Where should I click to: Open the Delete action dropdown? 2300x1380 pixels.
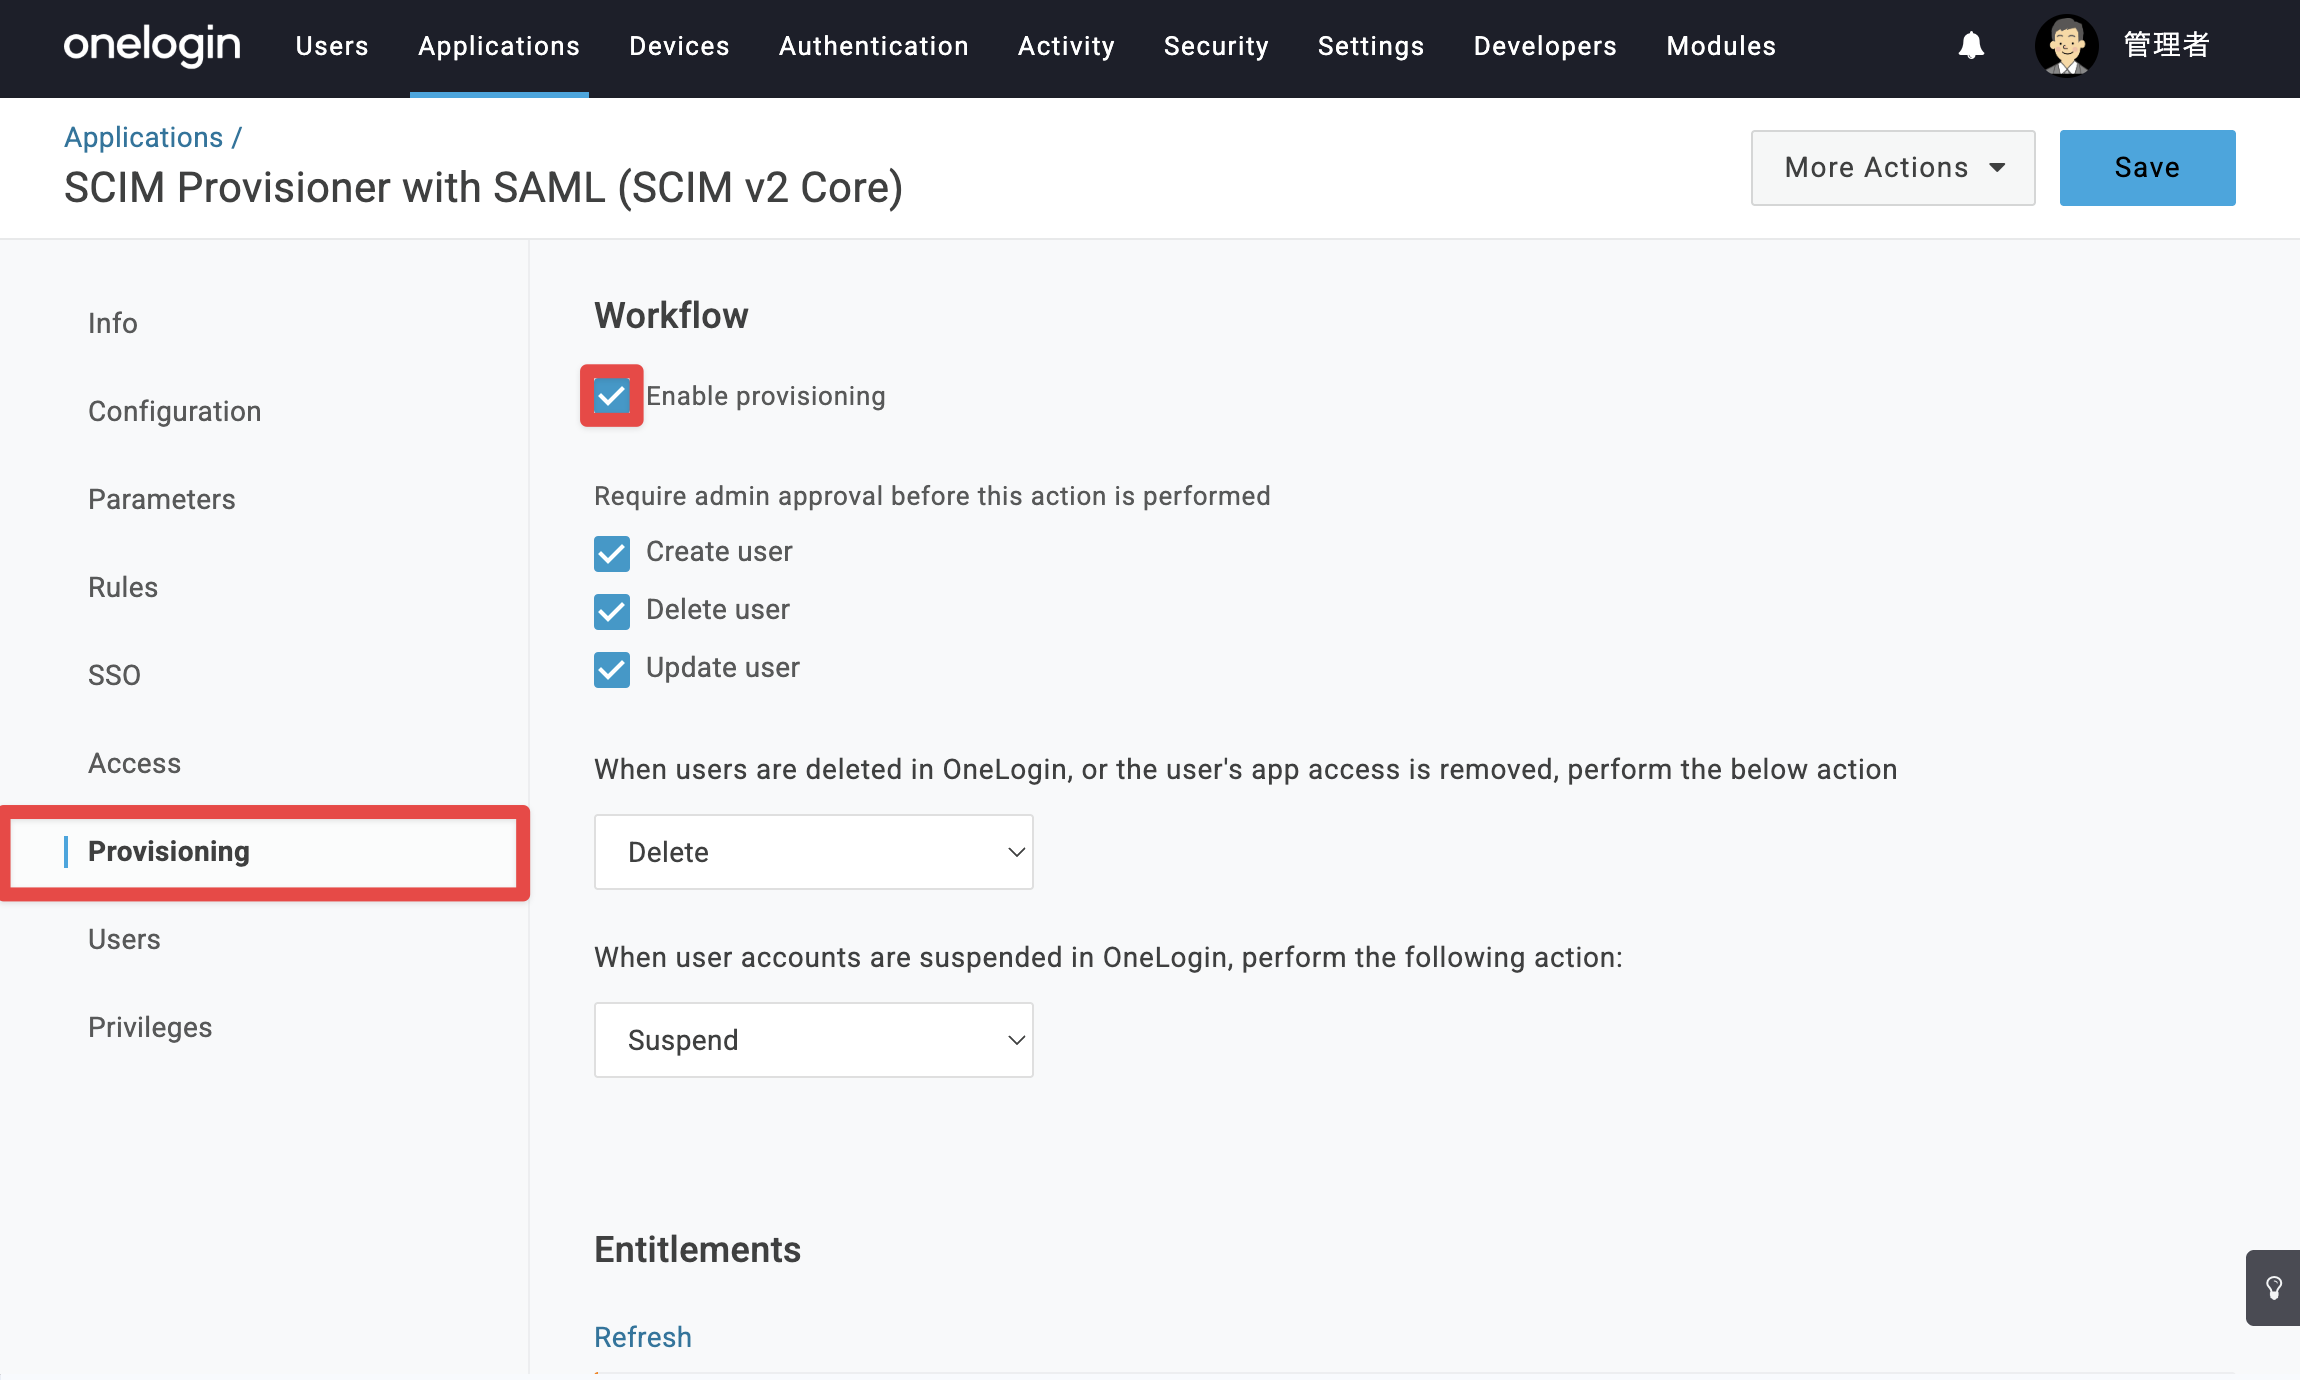tap(813, 852)
